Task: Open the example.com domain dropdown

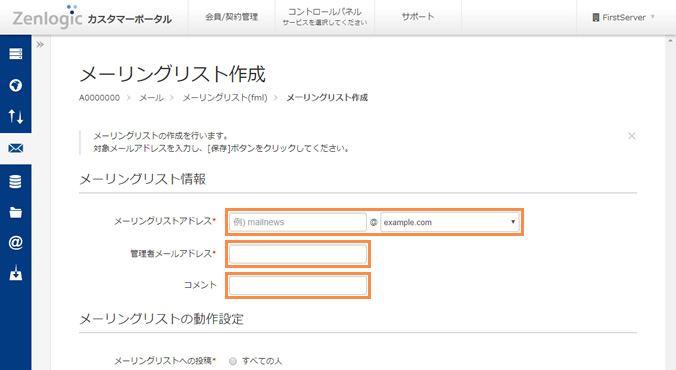Action: coord(450,222)
